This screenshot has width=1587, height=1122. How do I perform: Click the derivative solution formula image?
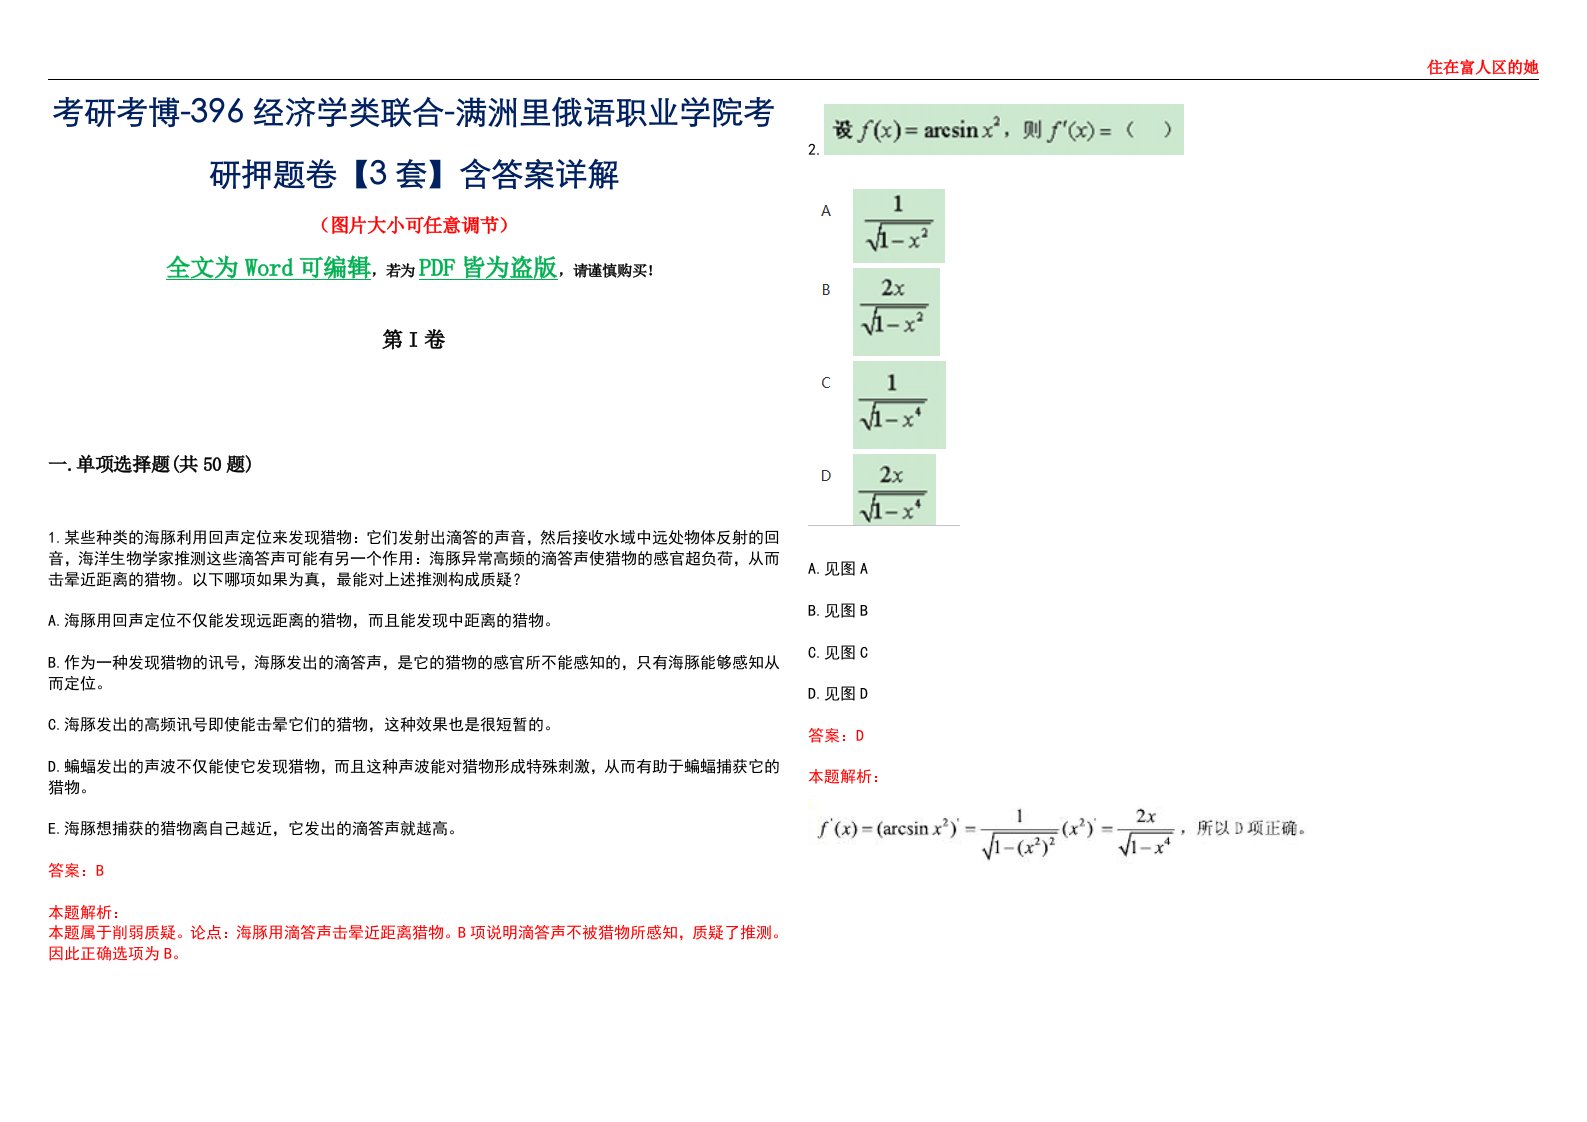click(x=1062, y=833)
